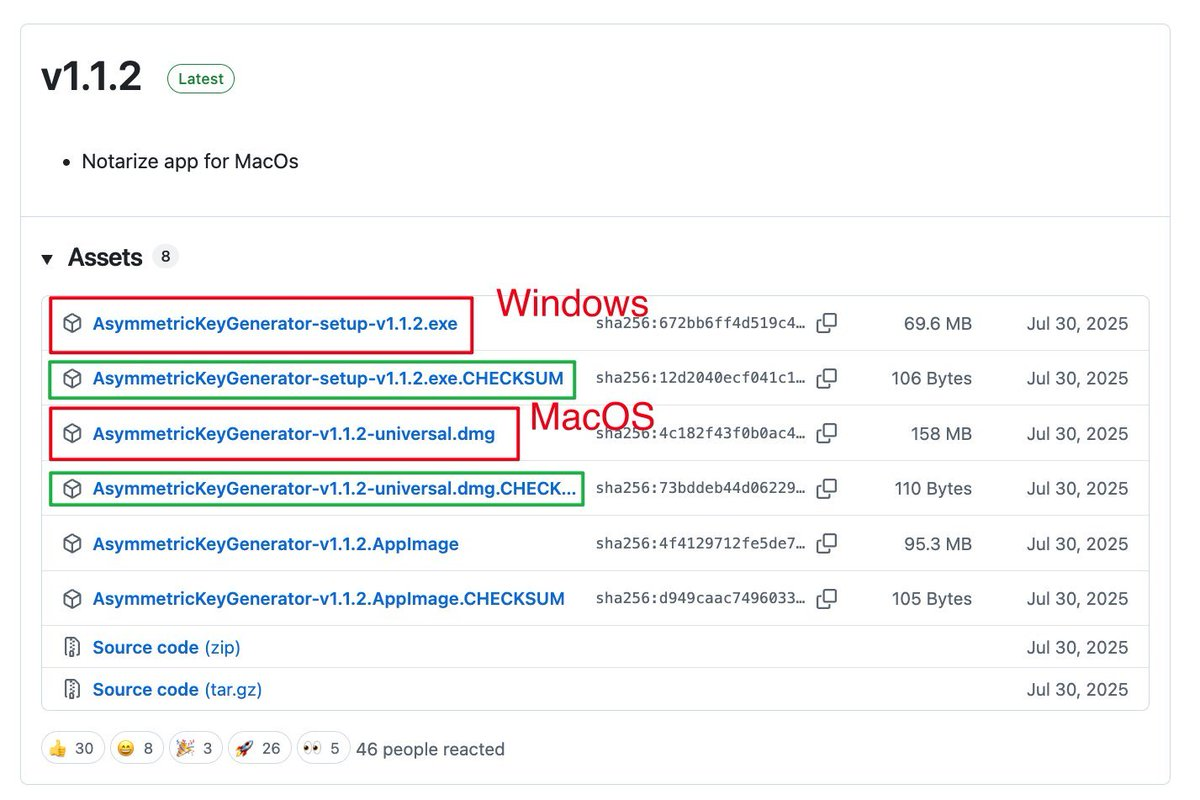This screenshot has width=1200, height=800.
Task: Click the zip file icon for Source code (zip)
Action: coord(72,648)
